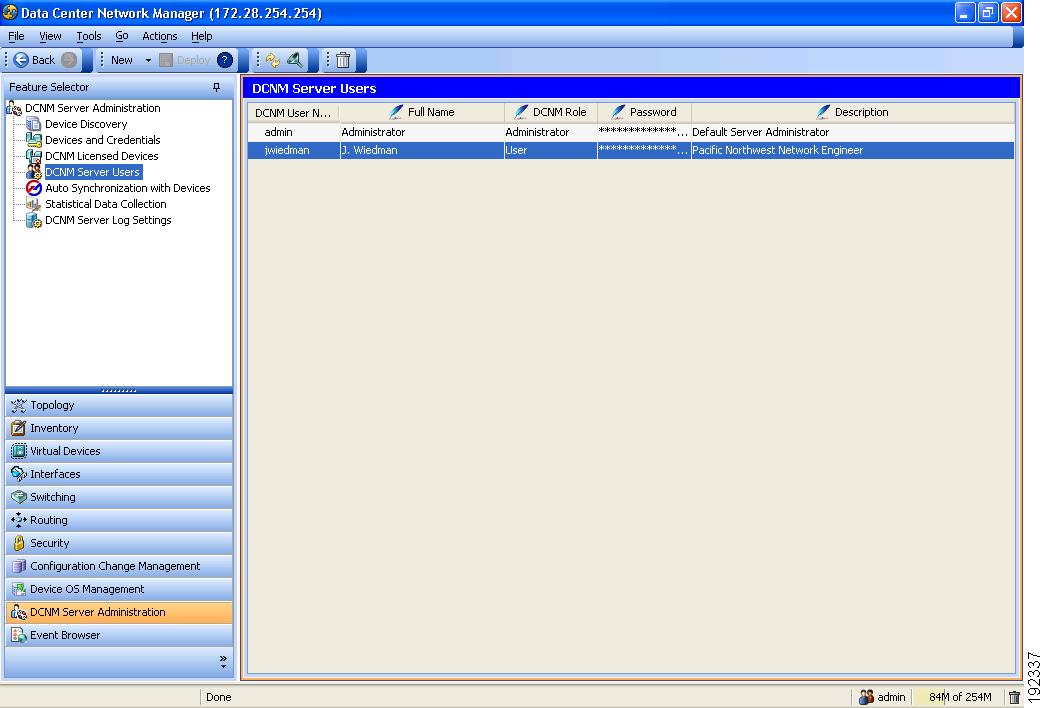Select Auto Synchronization with Devices
Screen dimensions: 1044x708
pos(128,188)
